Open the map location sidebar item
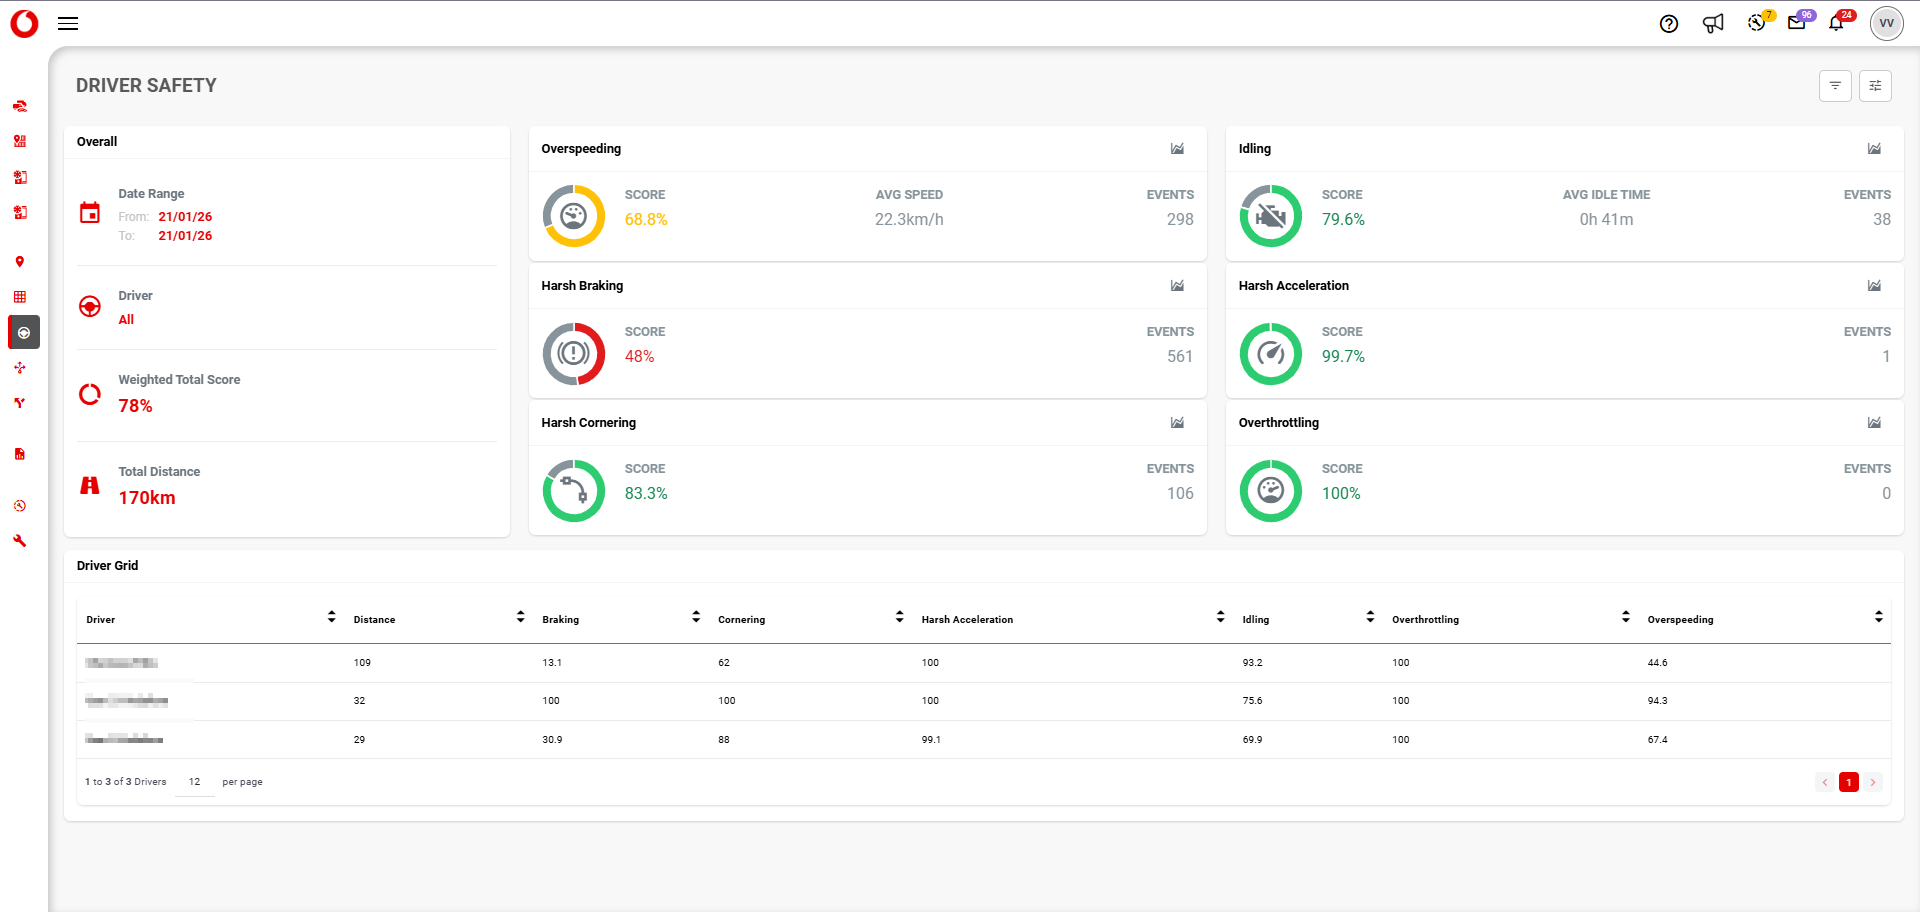The width and height of the screenshot is (1920, 912). coord(20,262)
